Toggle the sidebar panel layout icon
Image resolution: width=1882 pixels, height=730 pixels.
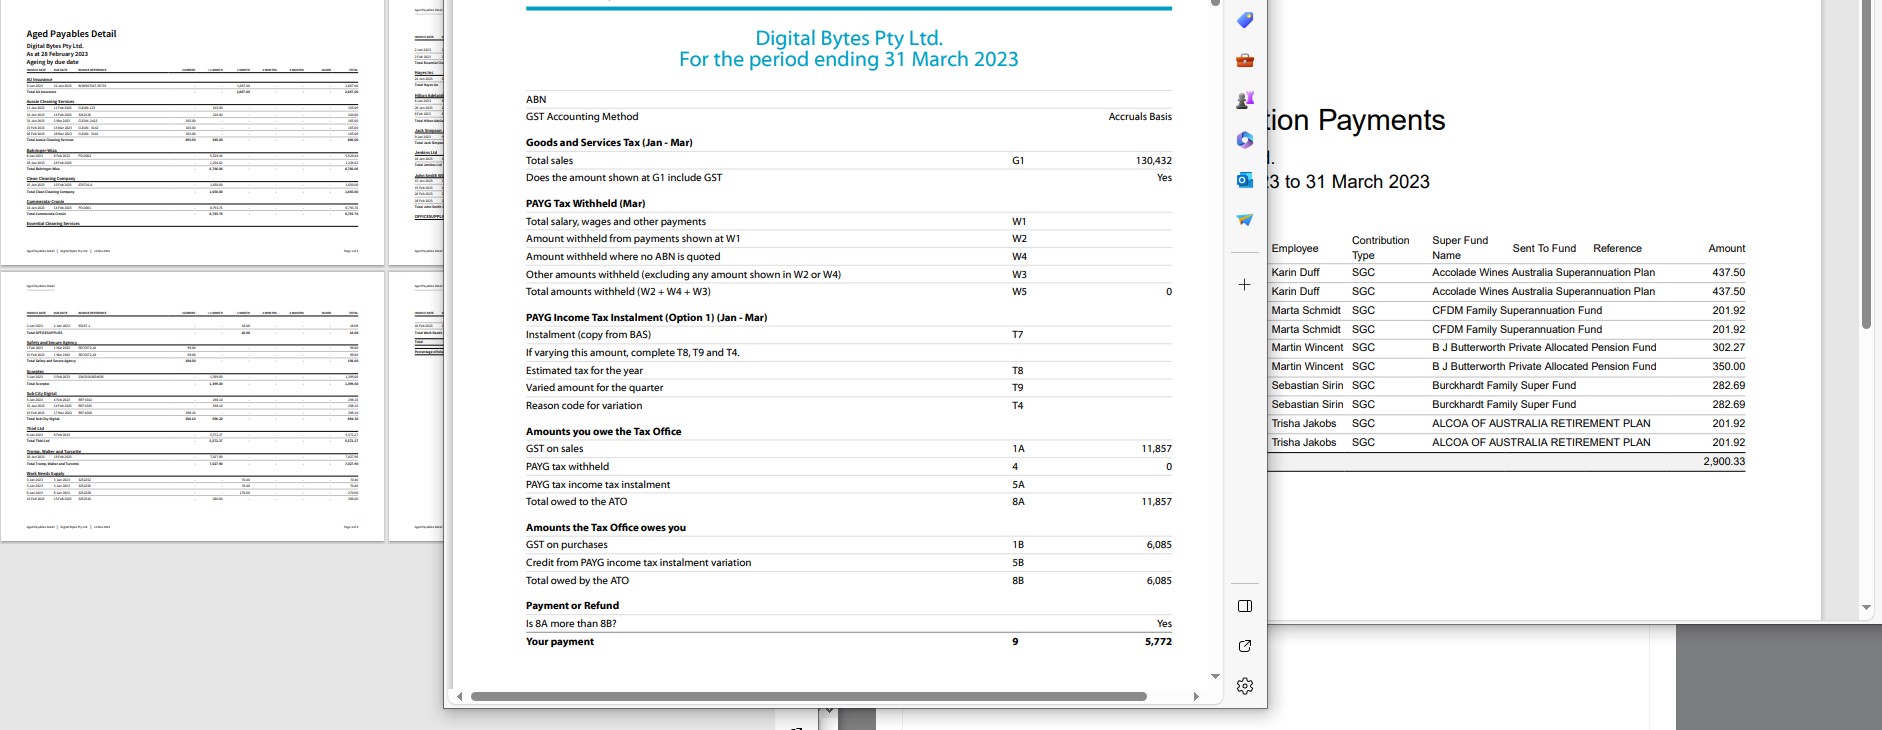[x=1245, y=606]
